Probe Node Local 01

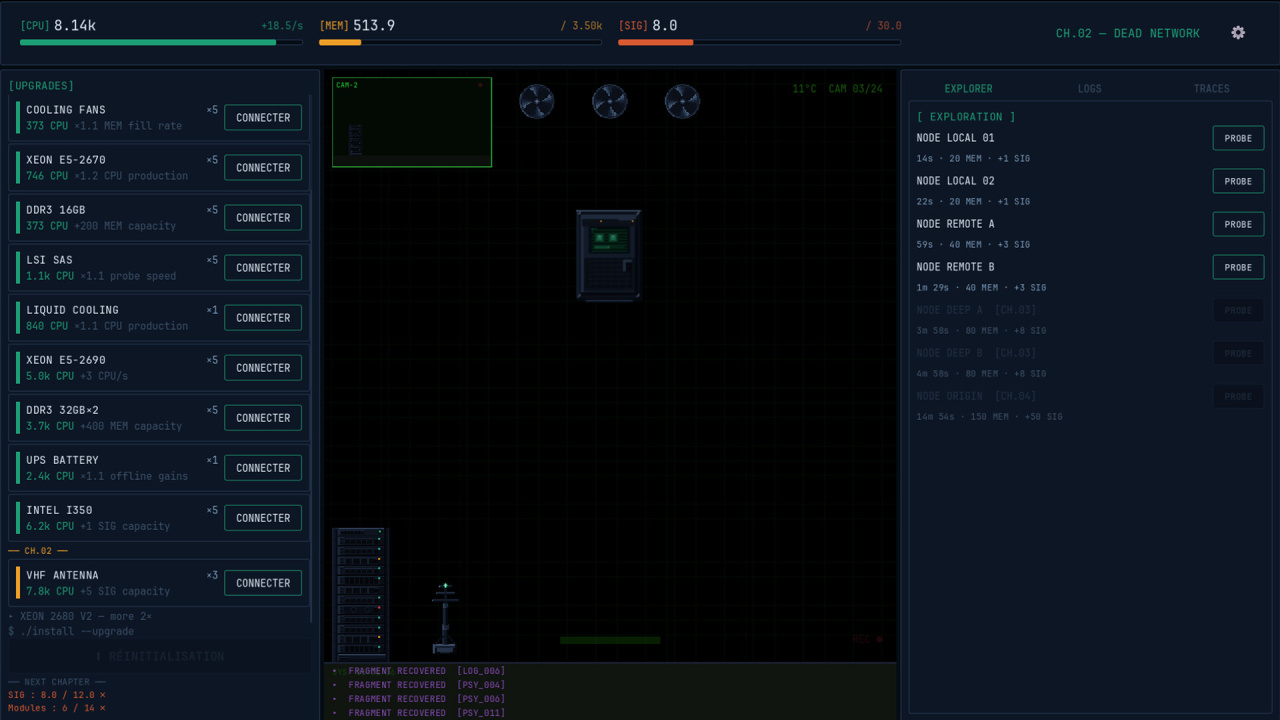tap(1238, 138)
